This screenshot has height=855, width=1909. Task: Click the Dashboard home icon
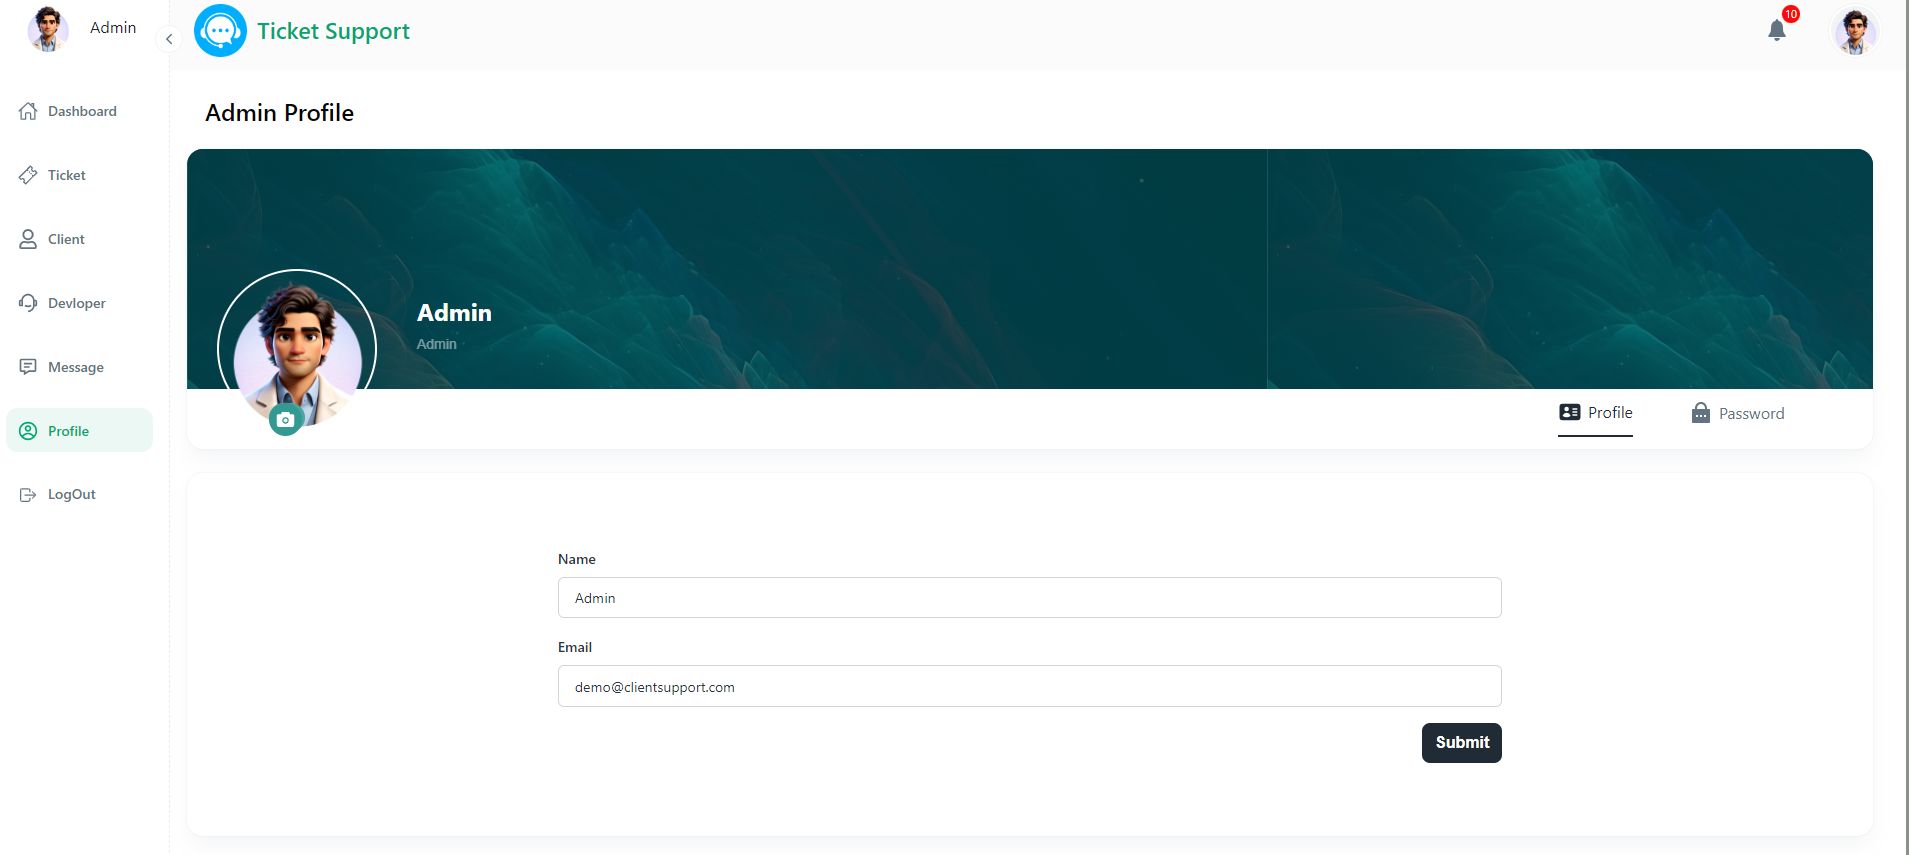coord(28,111)
